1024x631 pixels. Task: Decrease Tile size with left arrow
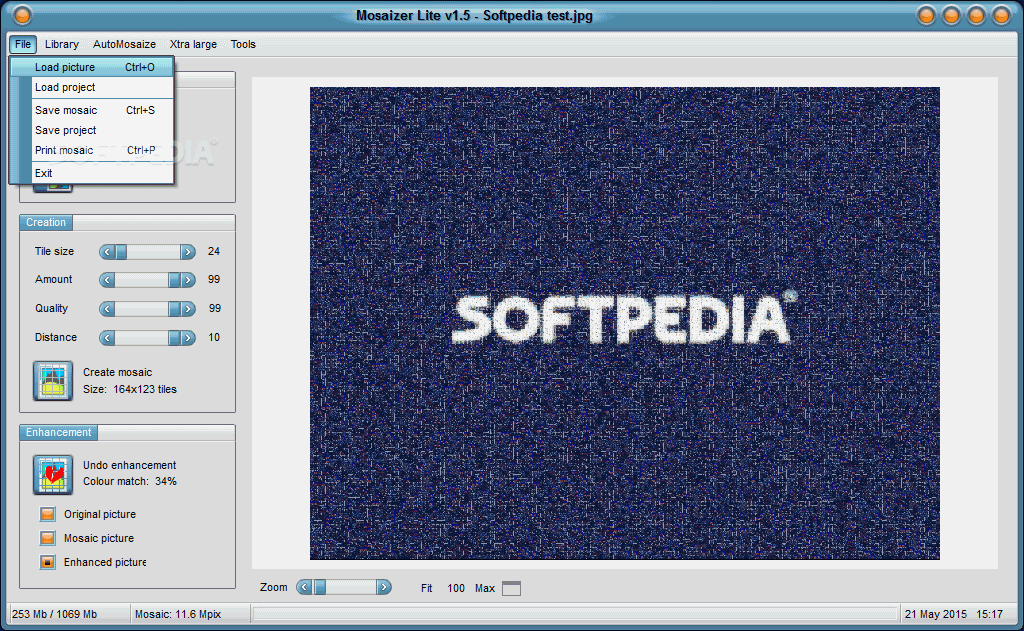coord(107,251)
